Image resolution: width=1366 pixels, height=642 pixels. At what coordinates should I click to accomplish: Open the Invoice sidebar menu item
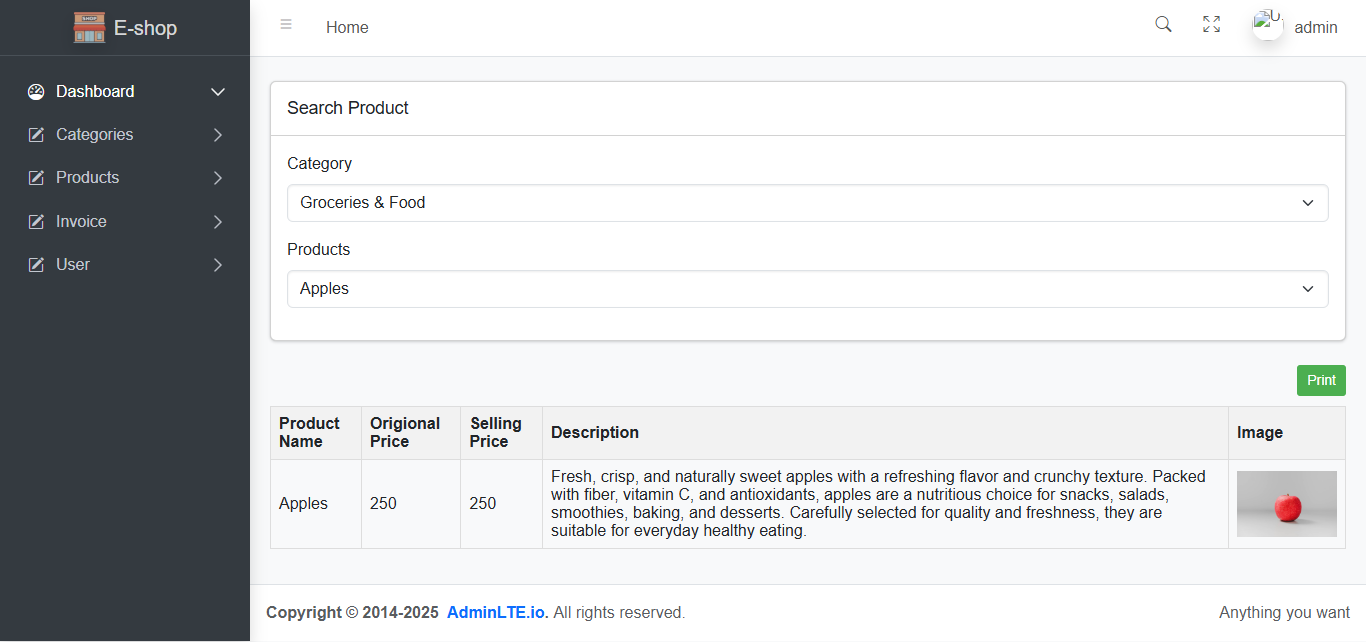click(x=125, y=222)
